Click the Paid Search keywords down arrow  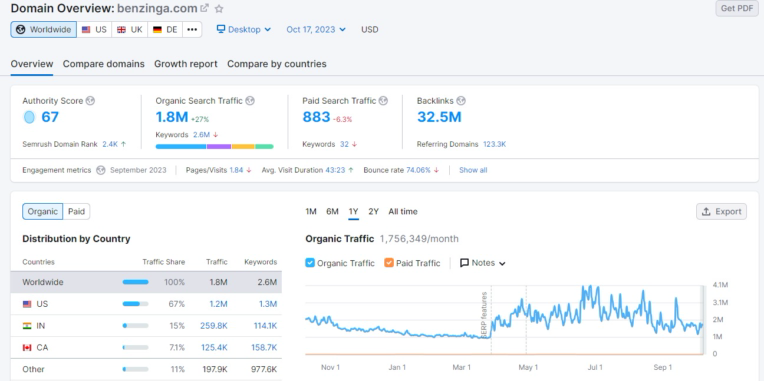point(354,144)
